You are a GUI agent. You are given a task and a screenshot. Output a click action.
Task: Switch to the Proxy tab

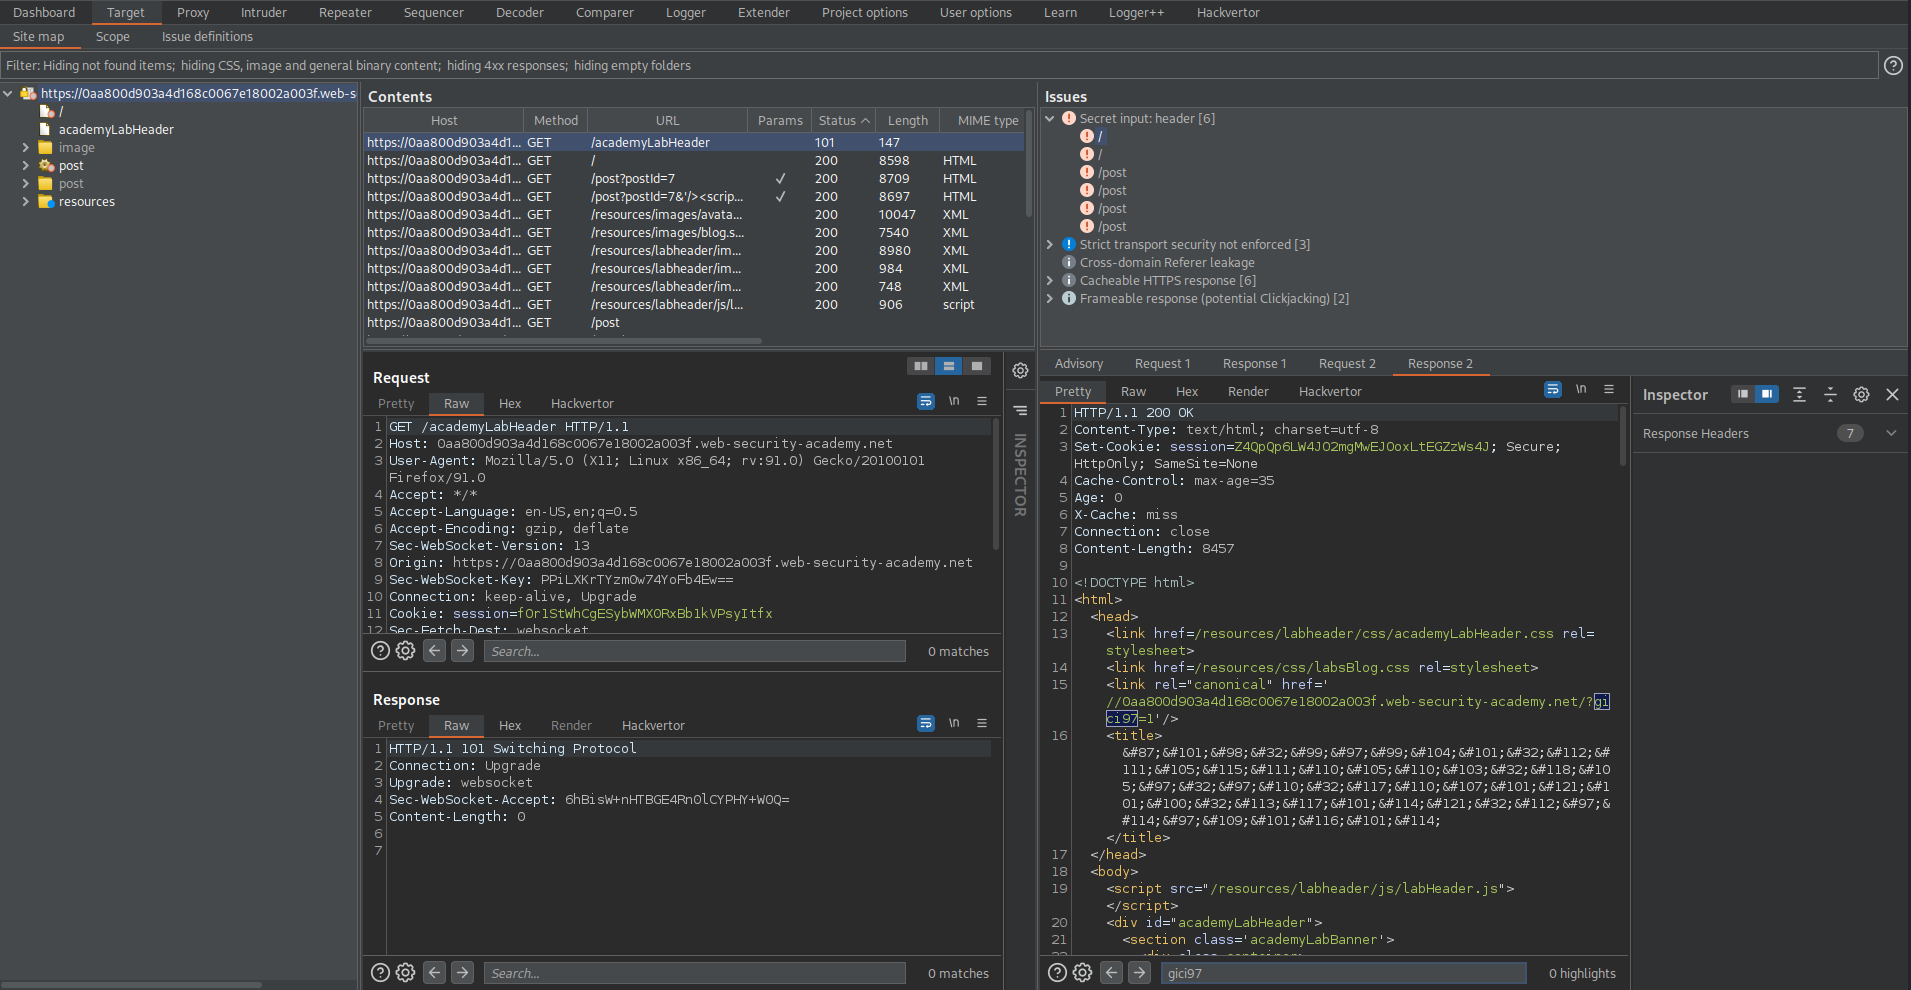tap(193, 12)
